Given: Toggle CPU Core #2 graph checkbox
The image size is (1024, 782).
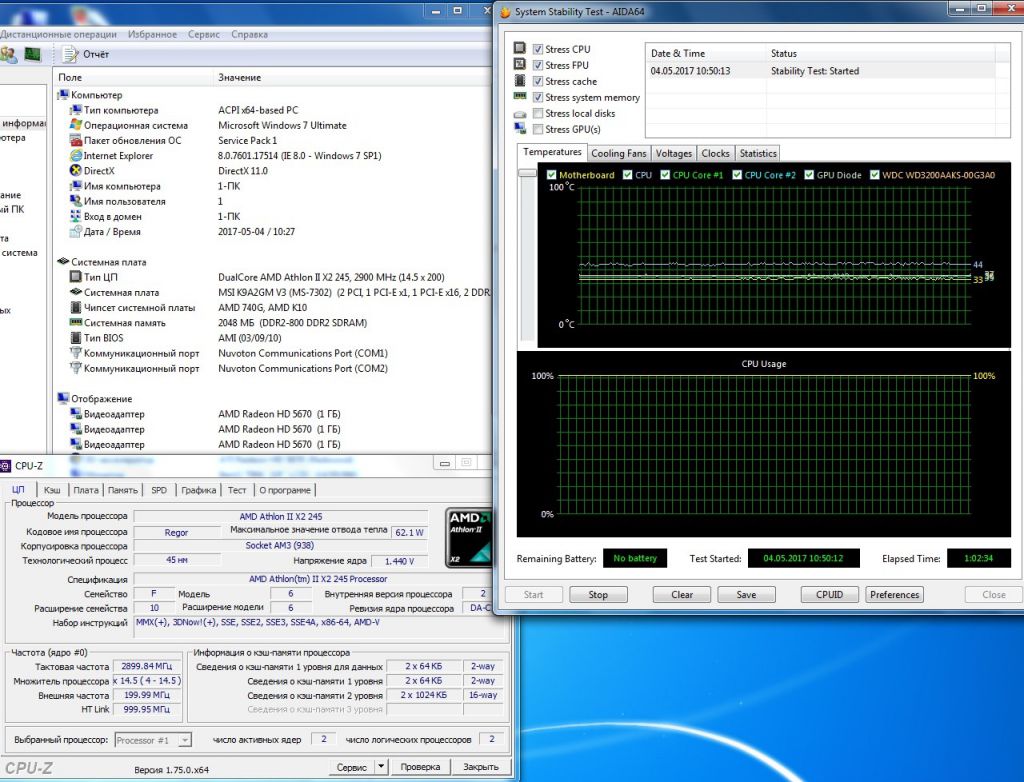Looking at the screenshot, I should coord(737,175).
